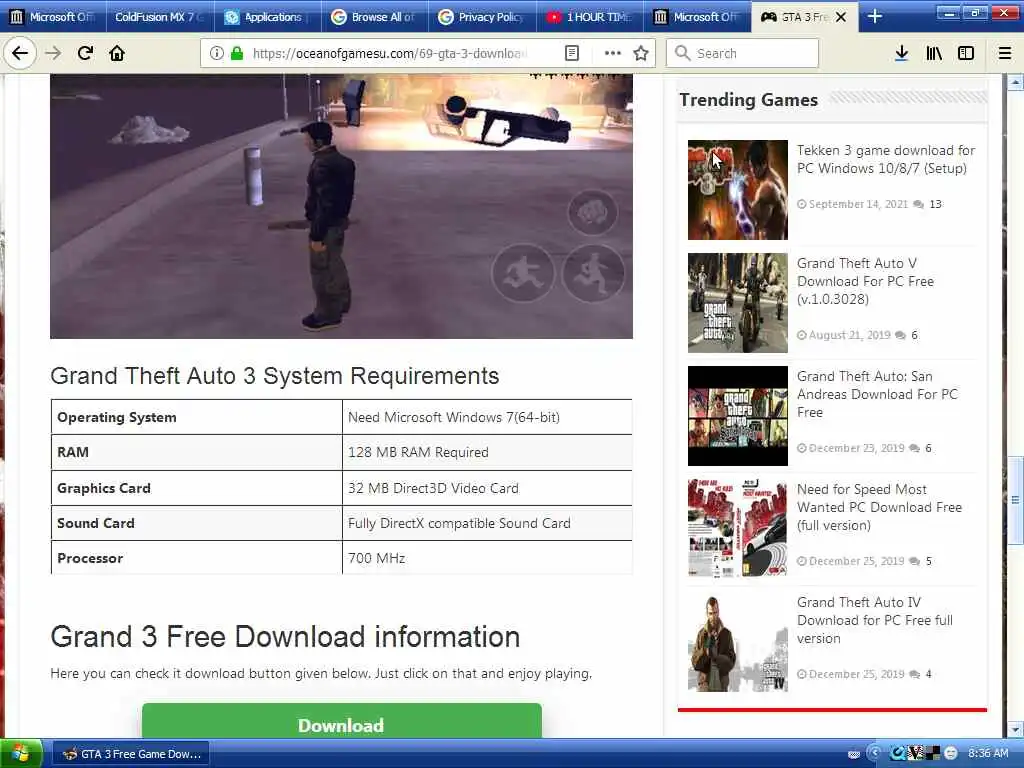
Task: Open Grand Theft Auto IV Download link
Action: pos(874,620)
